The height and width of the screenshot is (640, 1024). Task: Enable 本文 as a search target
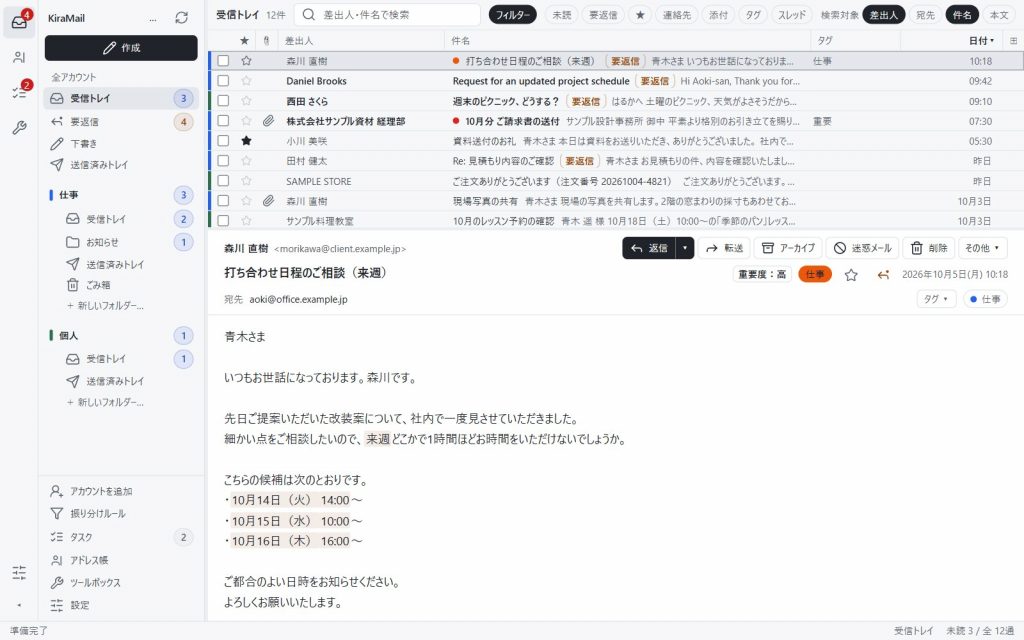(x=999, y=14)
